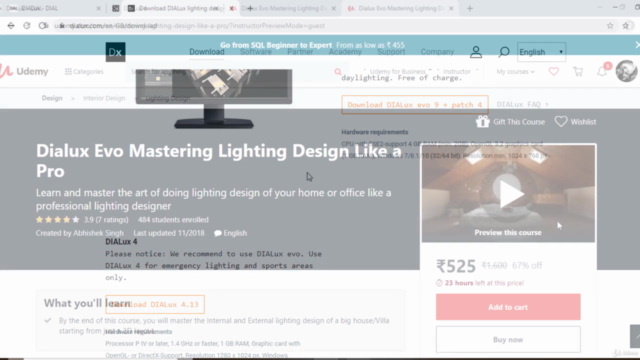The width and height of the screenshot is (640, 360).
Task: Click the Buy now button
Action: point(508,340)
